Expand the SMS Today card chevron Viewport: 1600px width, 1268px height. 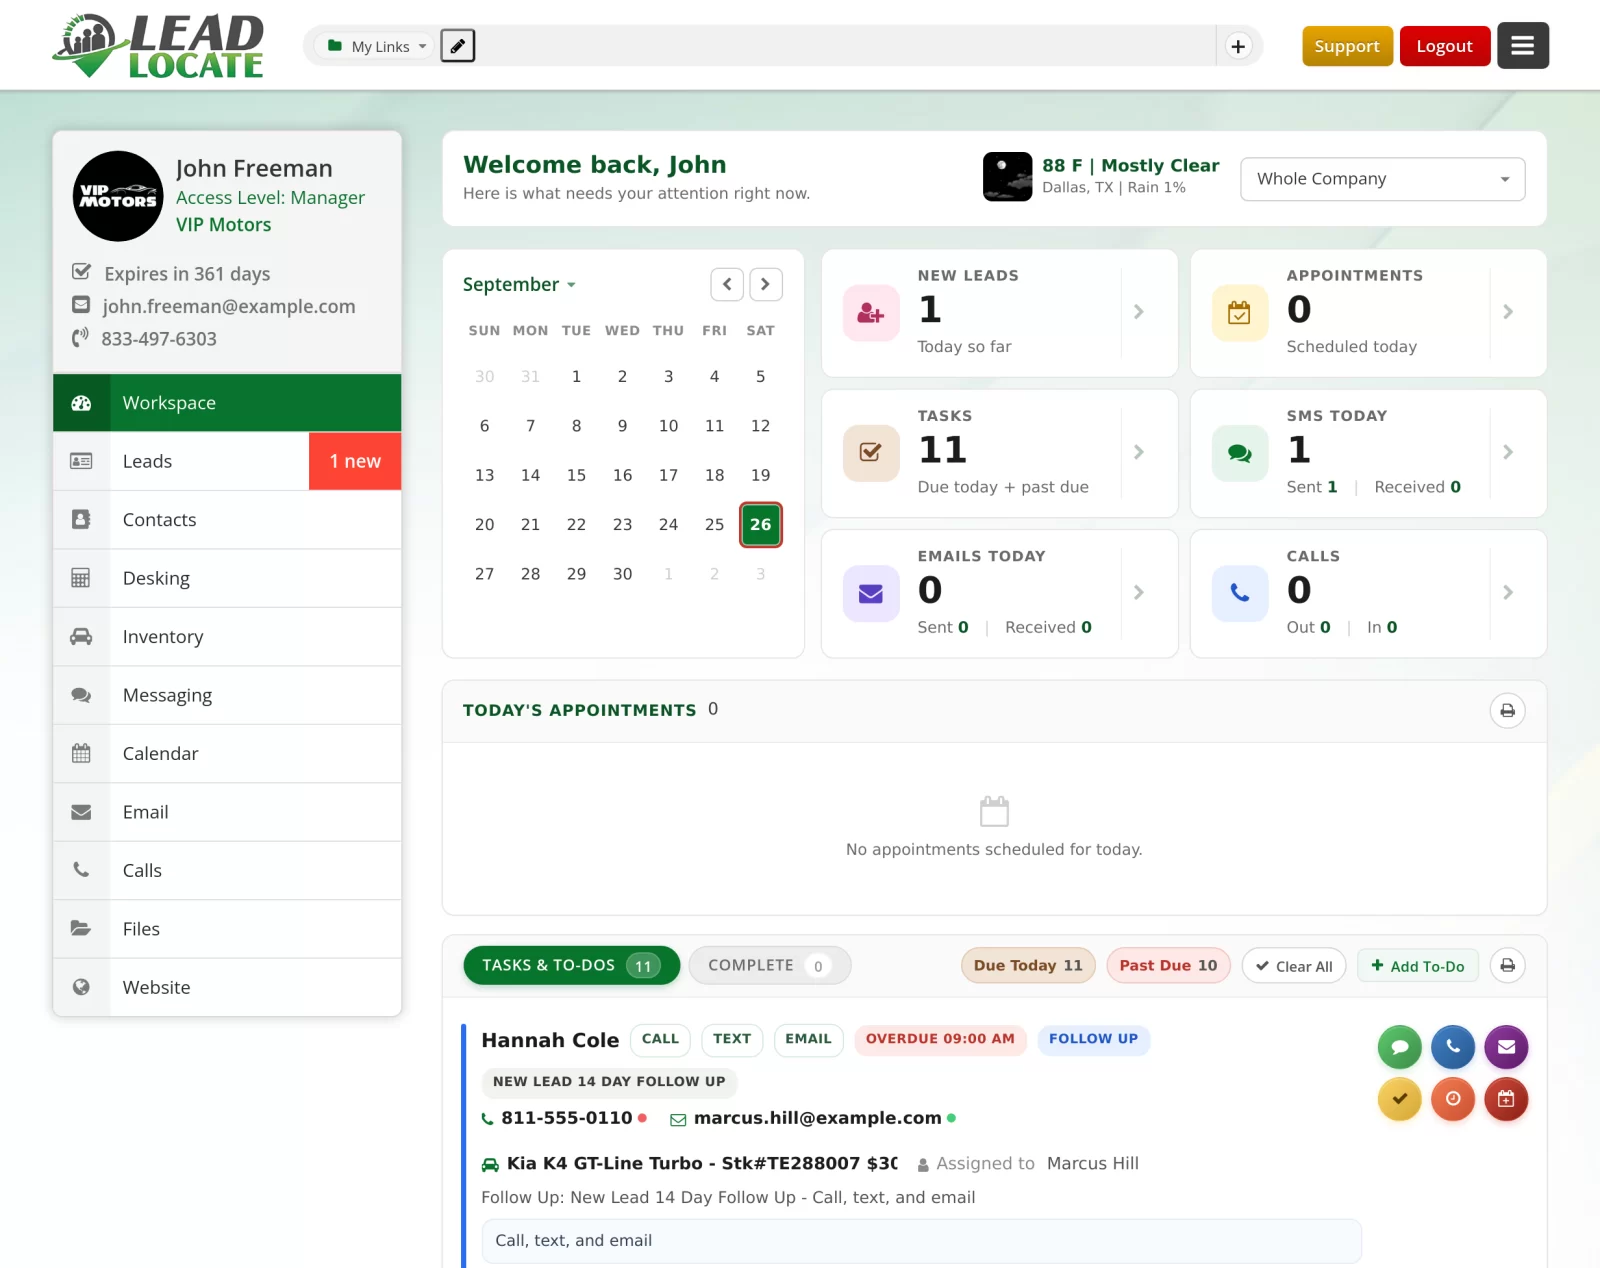click(1507, 452)
